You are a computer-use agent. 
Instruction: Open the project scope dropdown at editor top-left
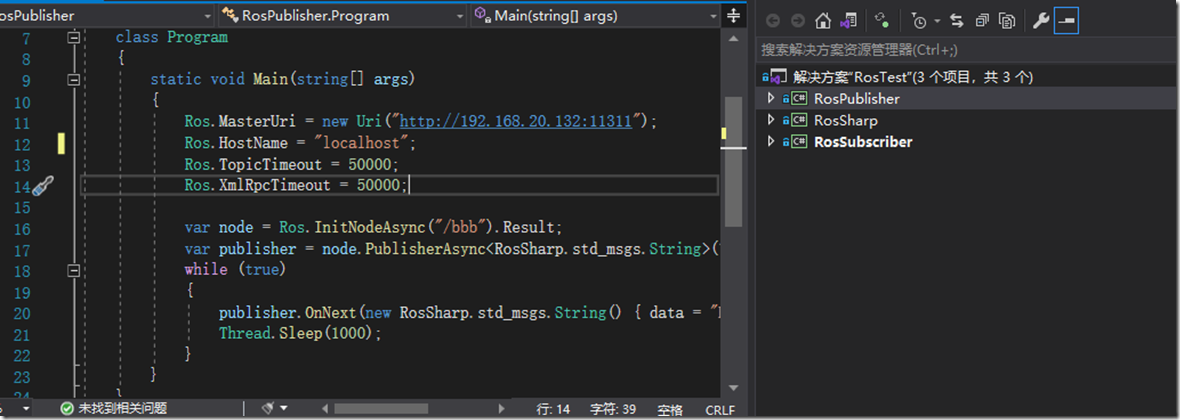tap(108, 16)
